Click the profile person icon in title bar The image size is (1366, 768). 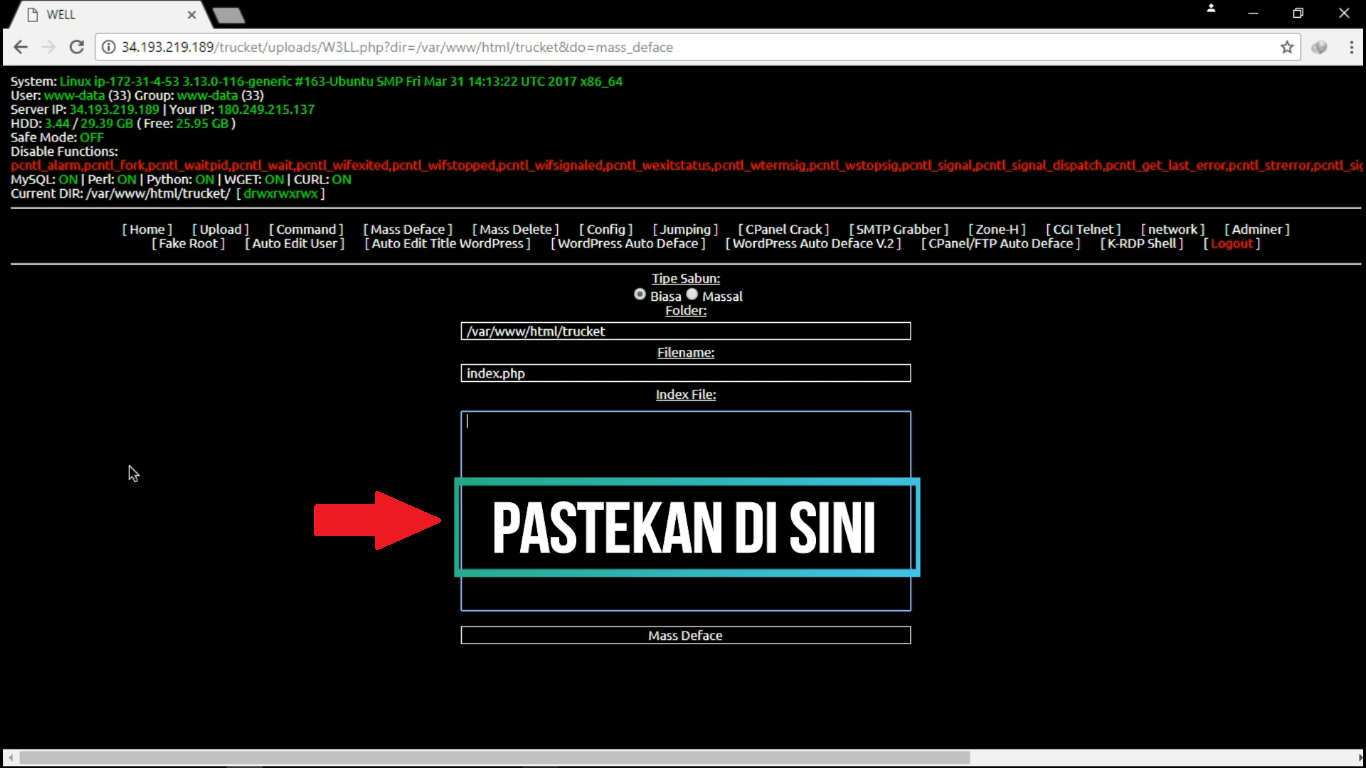(x=1210, y=8)
